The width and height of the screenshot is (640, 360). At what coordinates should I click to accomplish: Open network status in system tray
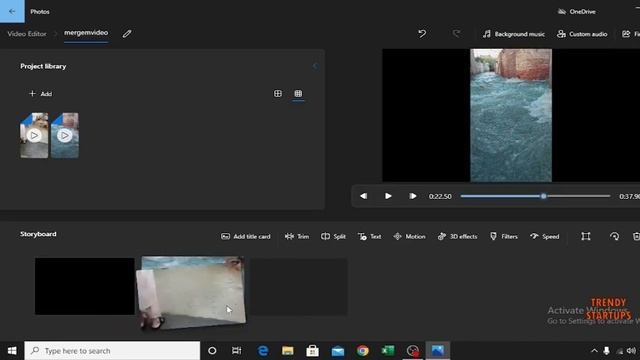pyautogui.click(x=620, y=351)
